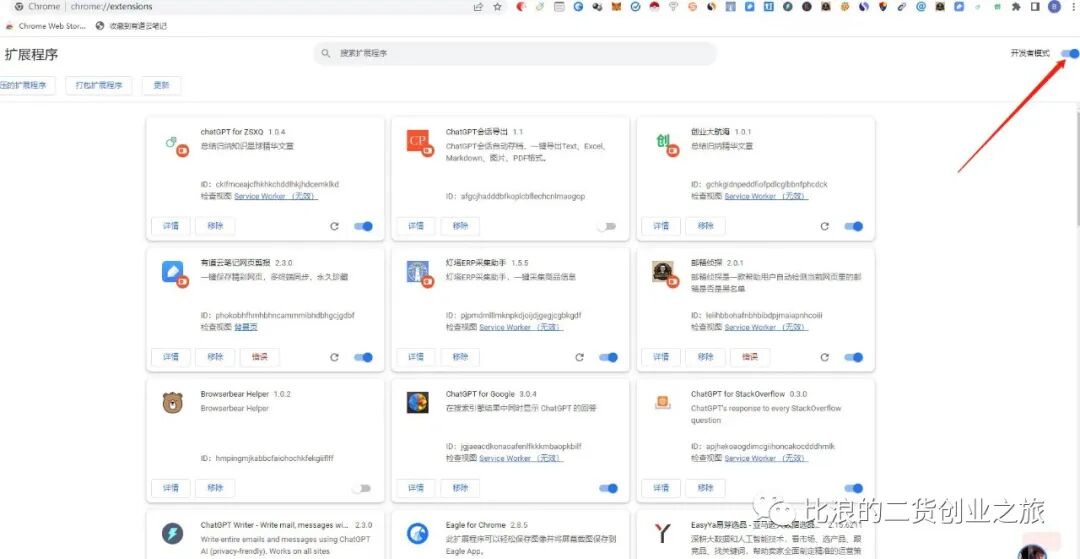Reload the 创业大航海 extension
This screenshot has width=1080, height=559.
click(824, 226)
